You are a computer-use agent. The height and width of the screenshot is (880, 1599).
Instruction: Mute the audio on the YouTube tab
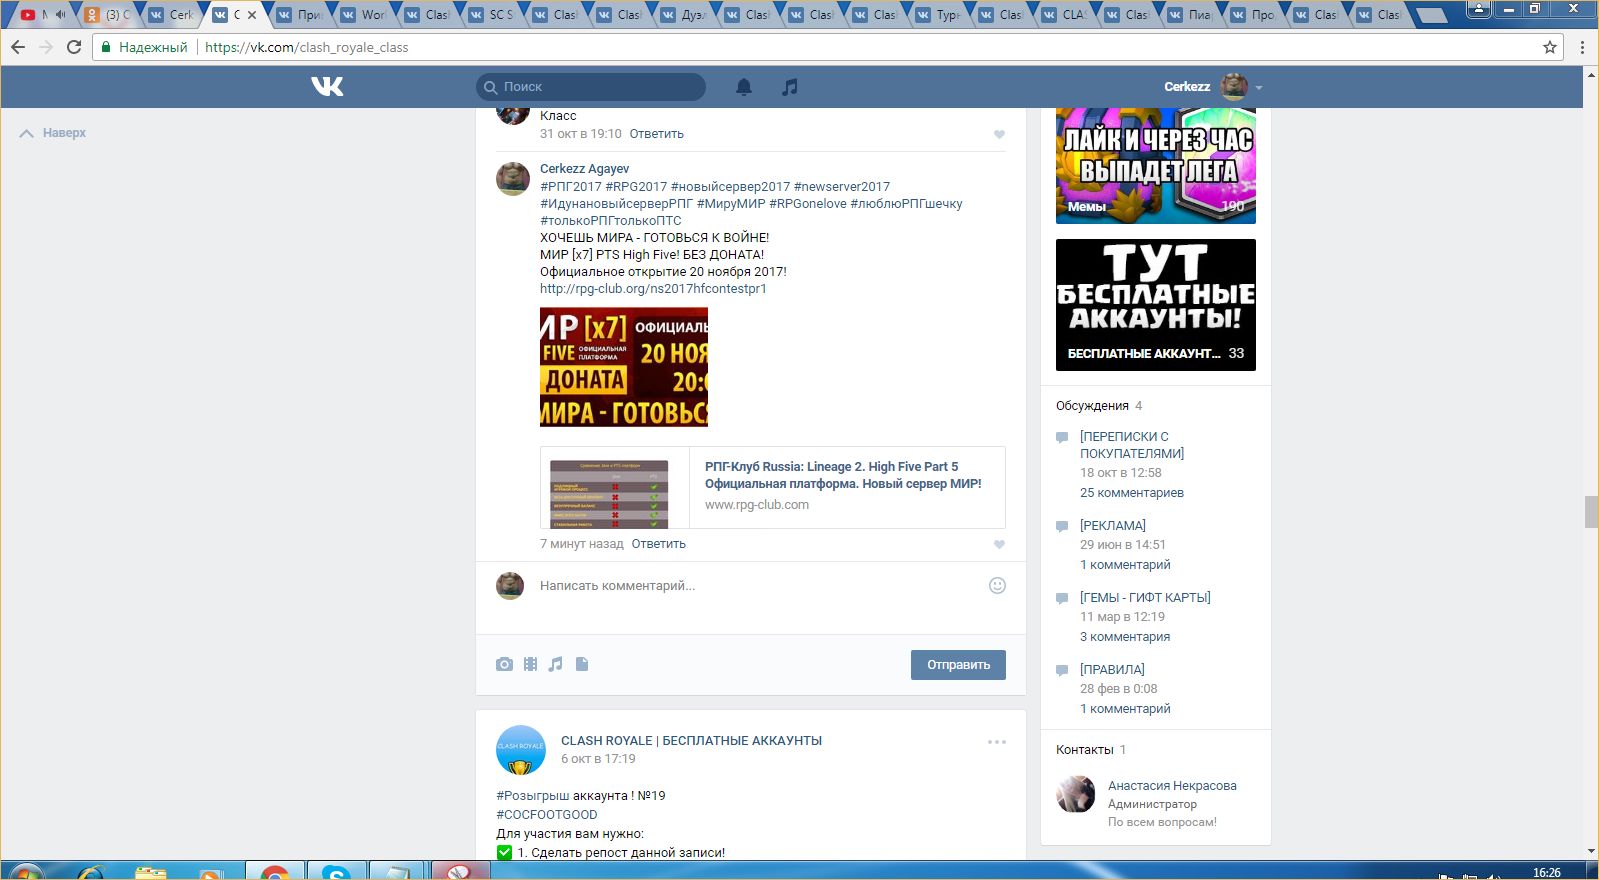coord(60,15)
